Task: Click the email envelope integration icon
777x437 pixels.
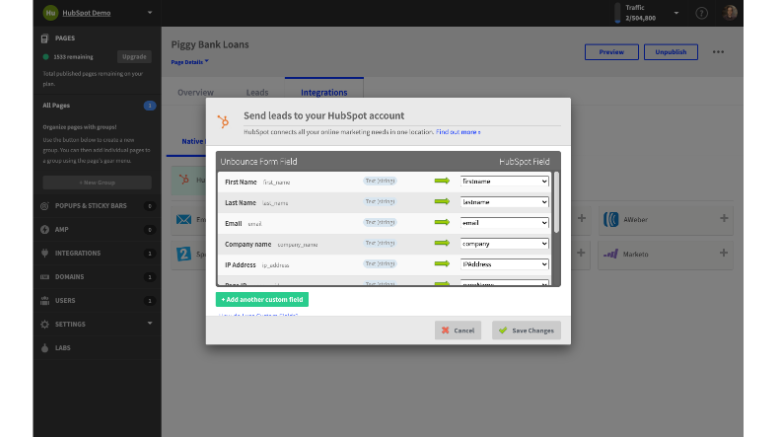Action: [x=183, y=219]
